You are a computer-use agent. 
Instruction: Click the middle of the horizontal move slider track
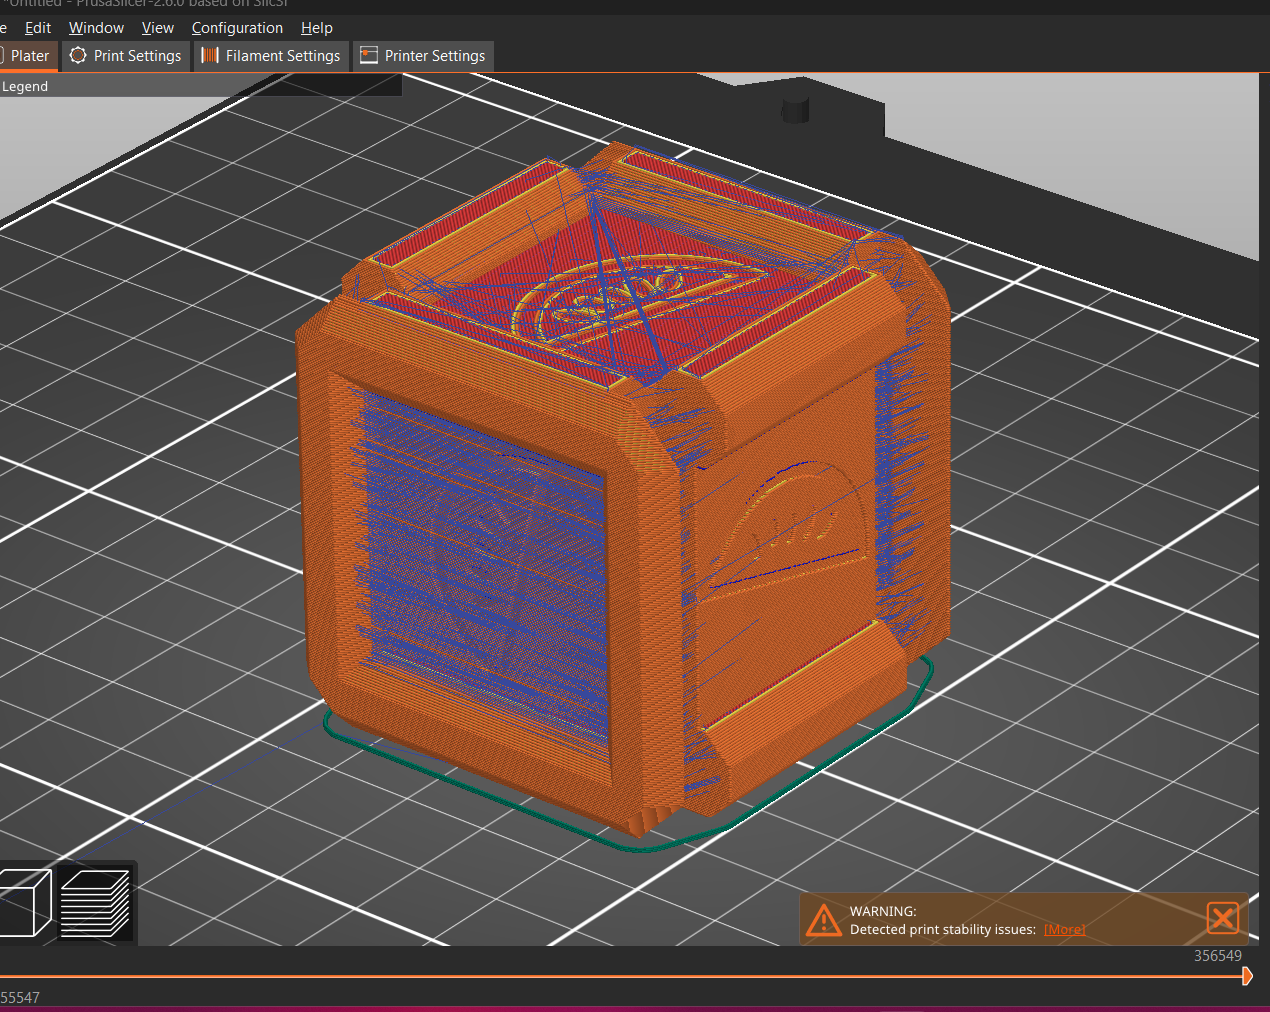tap(620, 976)
